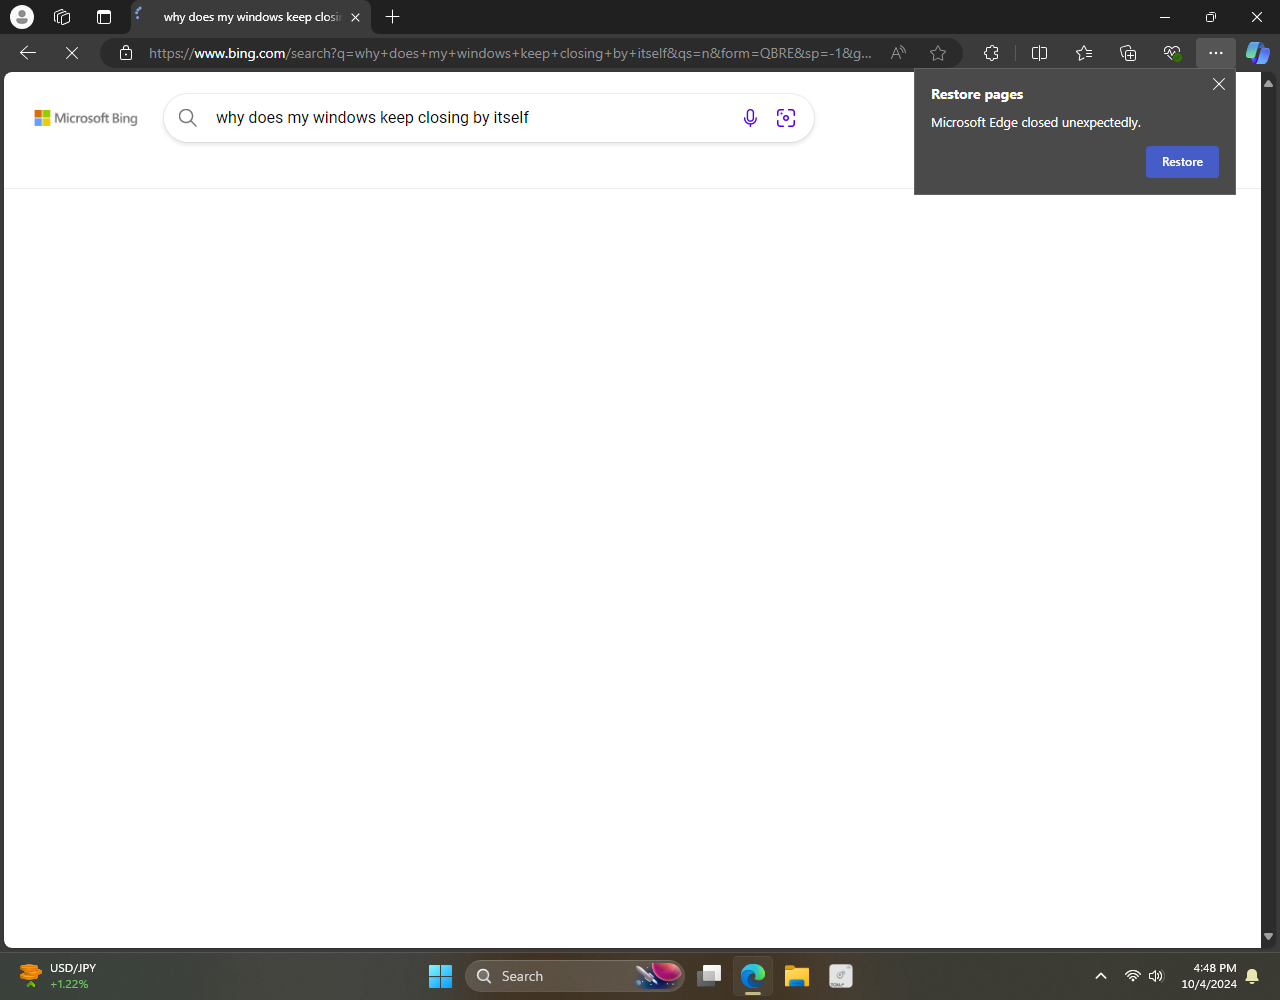Open the notifications bell

click(x=1252, y=976)
